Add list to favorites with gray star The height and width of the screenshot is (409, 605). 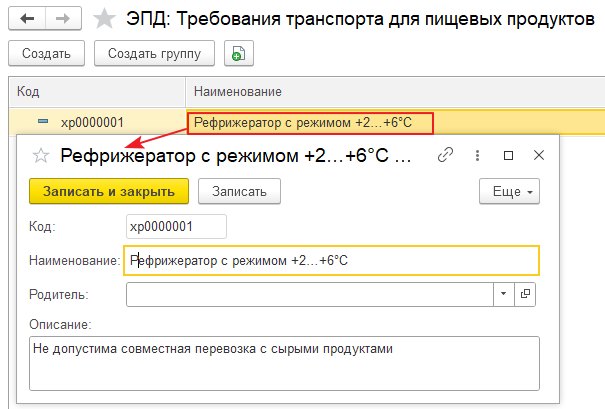pos(105,19)
